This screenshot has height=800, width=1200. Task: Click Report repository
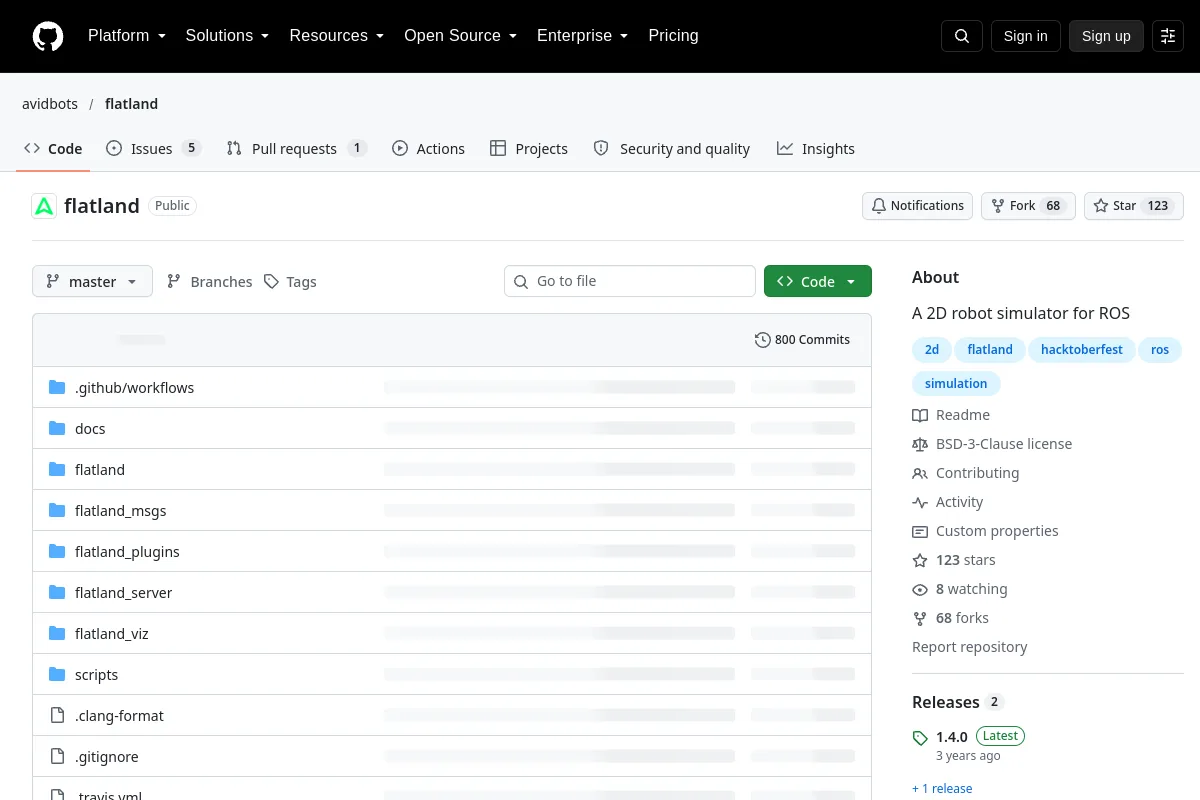coord(970,647)
